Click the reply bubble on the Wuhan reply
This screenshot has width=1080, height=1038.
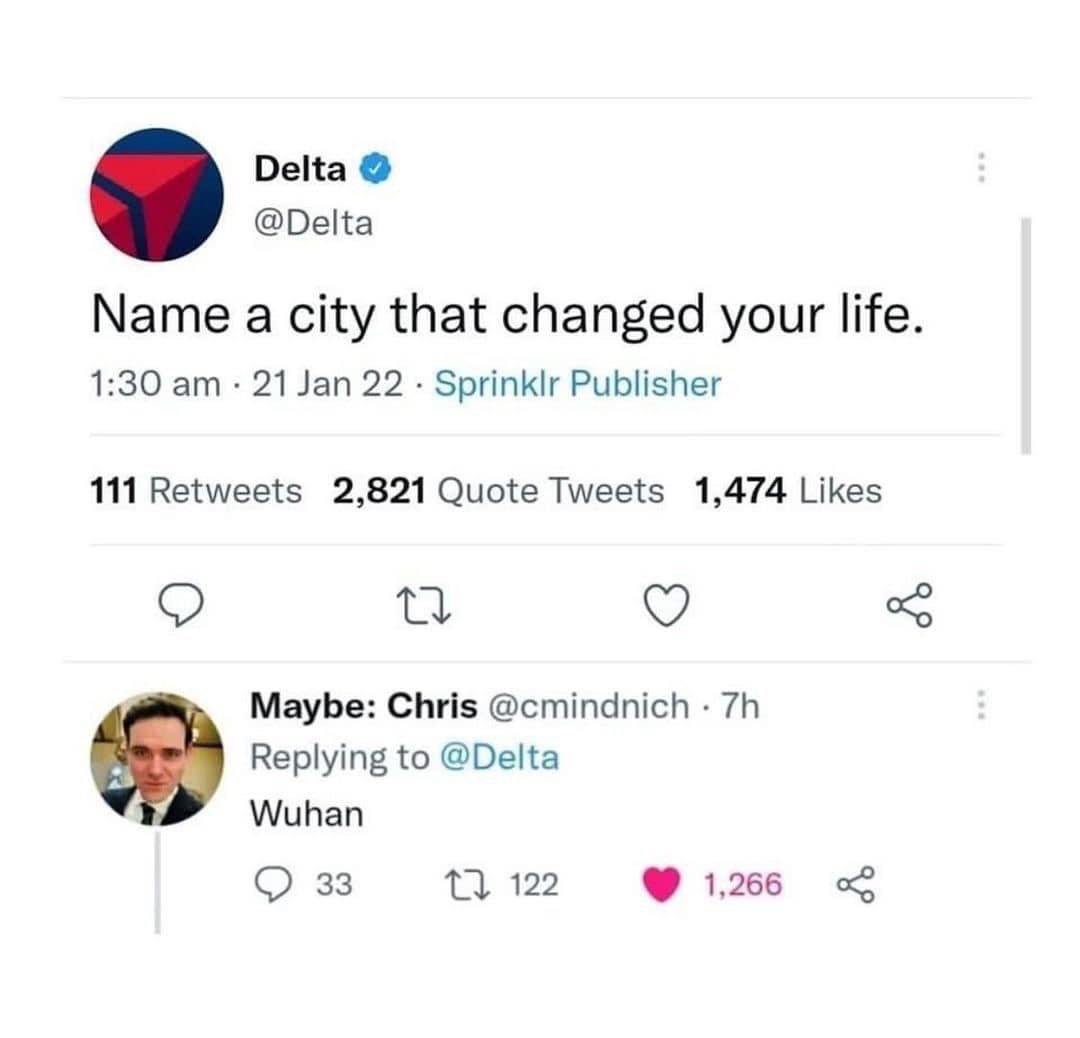click(x=273, y=884)
